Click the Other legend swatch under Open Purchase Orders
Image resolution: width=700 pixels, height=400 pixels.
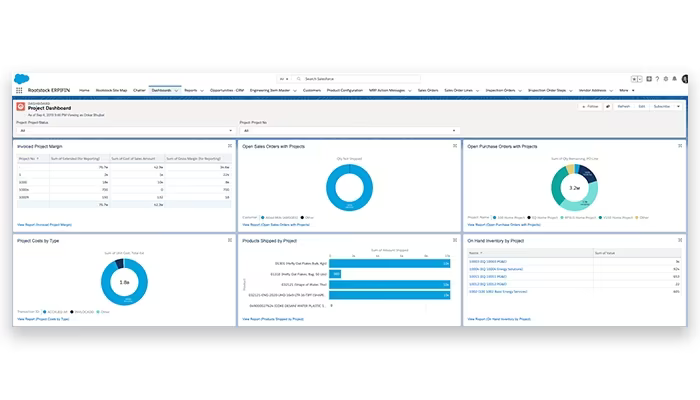[x=637, y=217]
